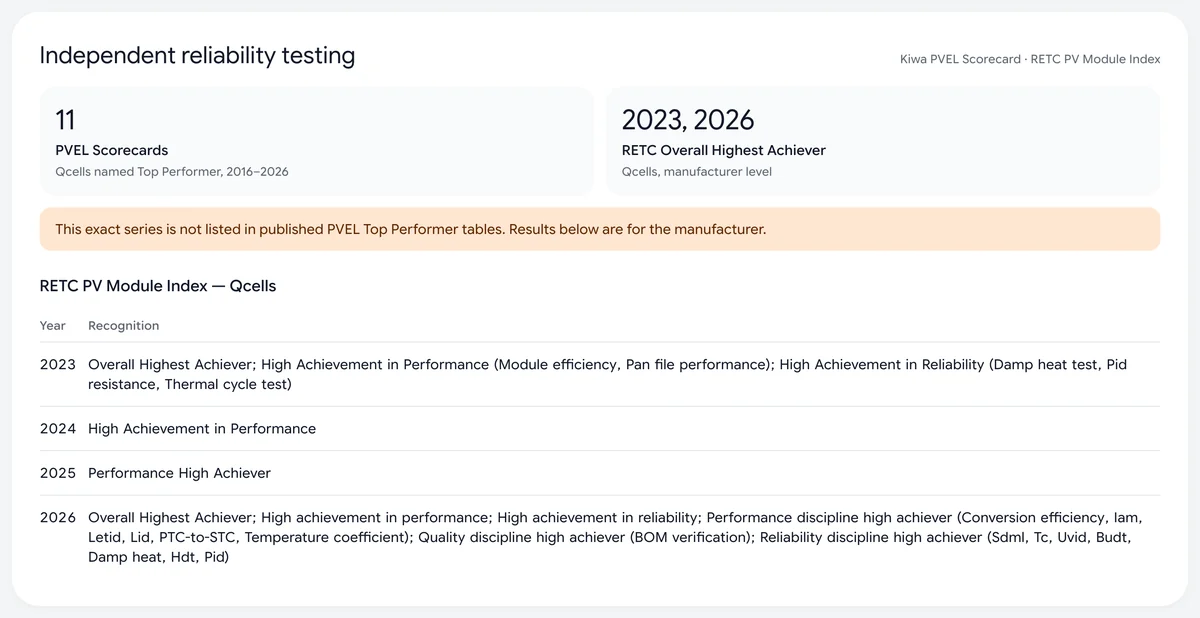Viewport: 1200px width, 618px height.
Task: Click the 2026 recognition text with discipline high achievers
Action: coord(615,537)
